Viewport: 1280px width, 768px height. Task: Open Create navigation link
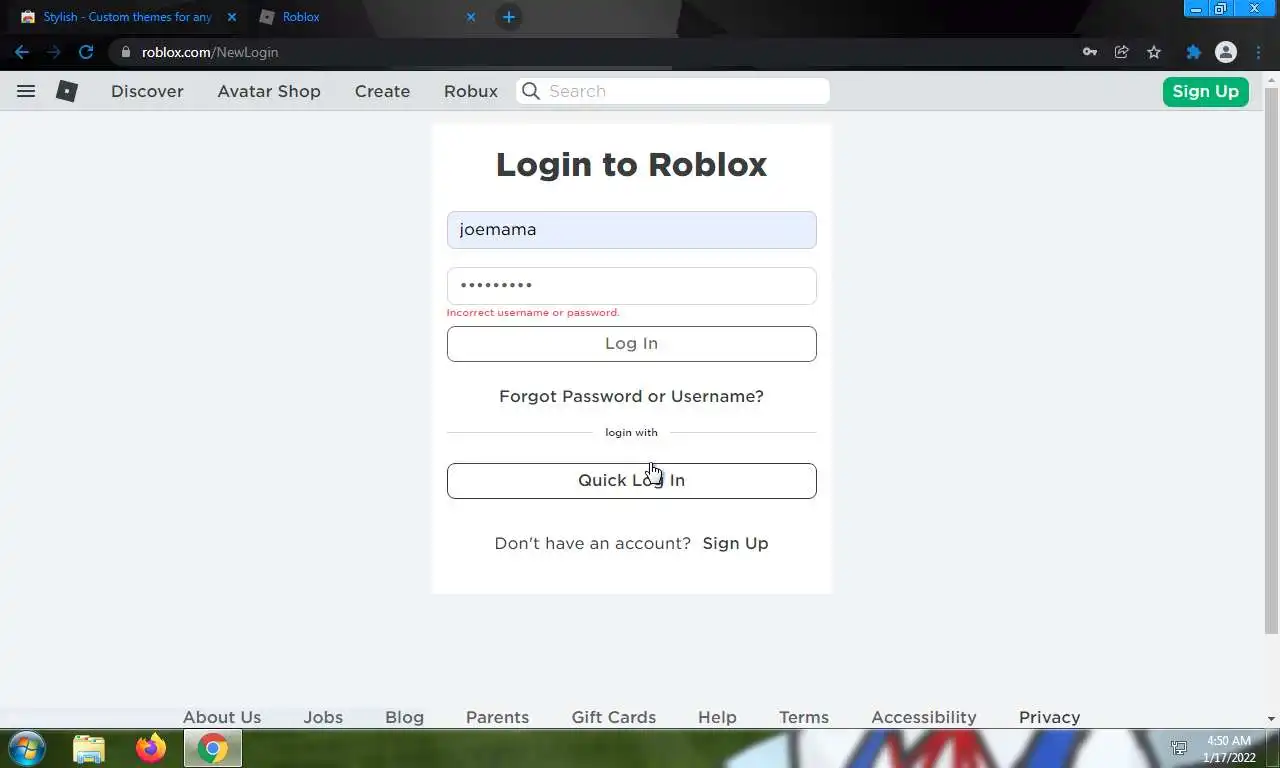[382, 91]
